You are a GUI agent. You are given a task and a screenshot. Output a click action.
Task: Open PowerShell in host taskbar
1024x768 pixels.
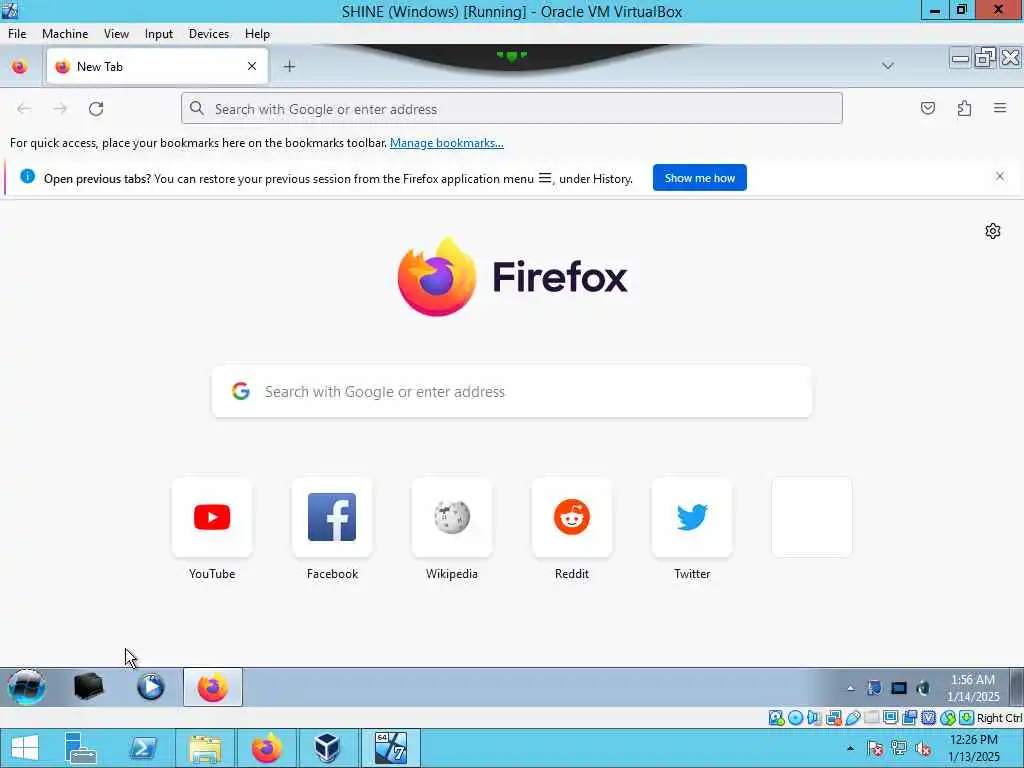tap(142, 748)
